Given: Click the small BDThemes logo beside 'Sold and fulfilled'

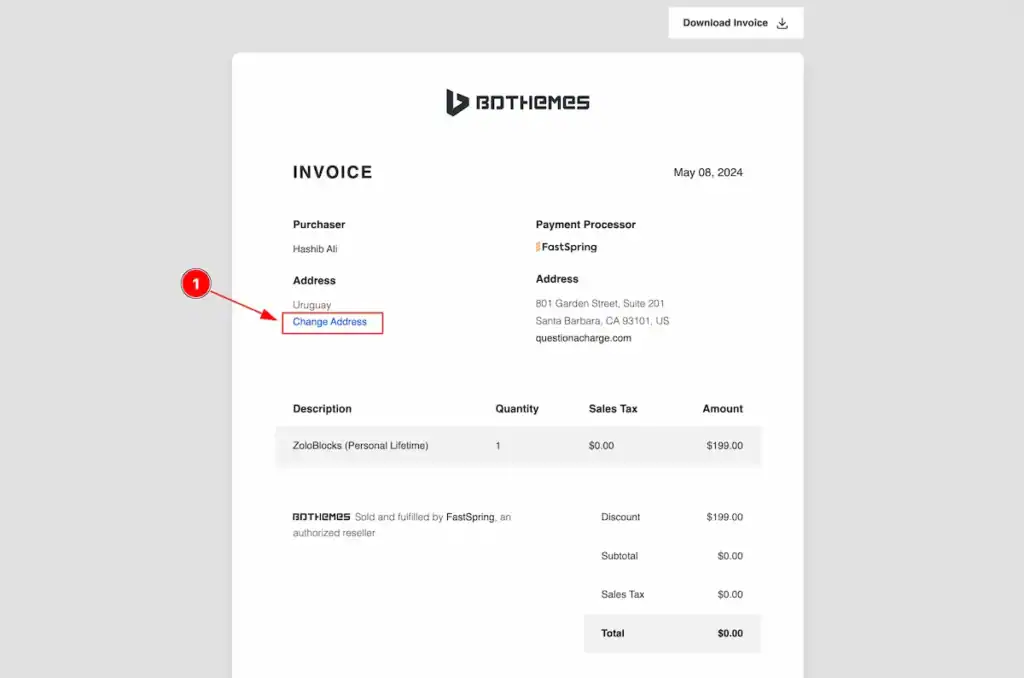Looking at the screenshot, I should (x=321, y=517).
